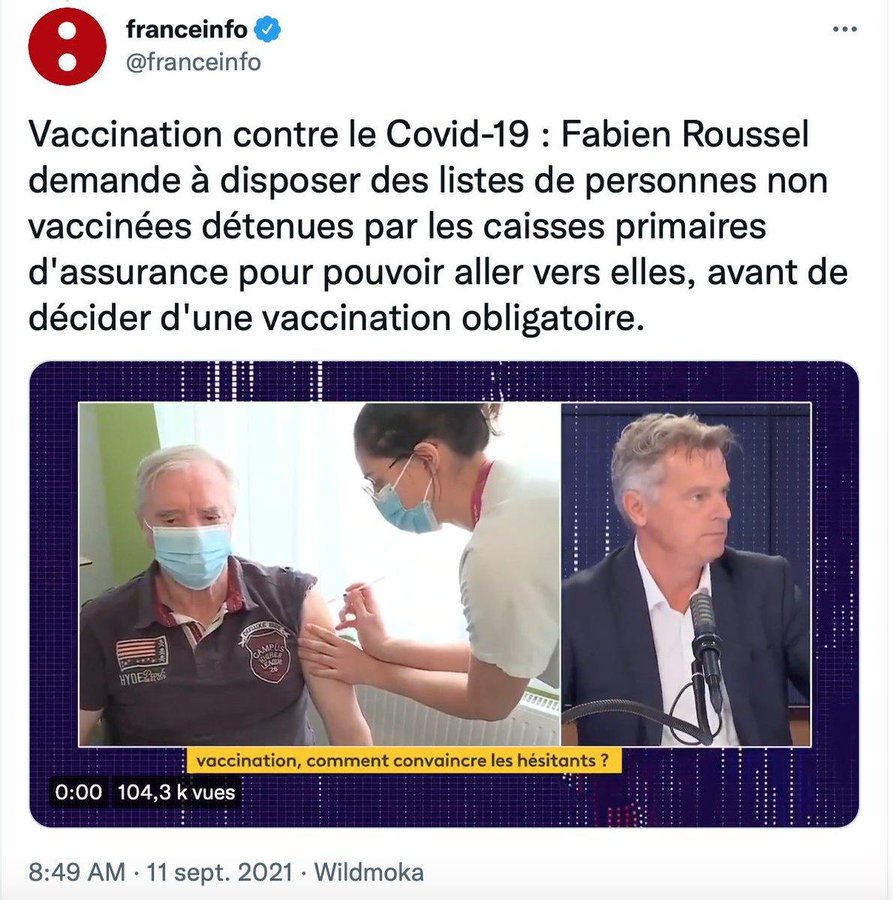Viewport: 893px width, 900px height.
Task: Click the blue verified checkmark badge
Action: click(x=267, y=29)
